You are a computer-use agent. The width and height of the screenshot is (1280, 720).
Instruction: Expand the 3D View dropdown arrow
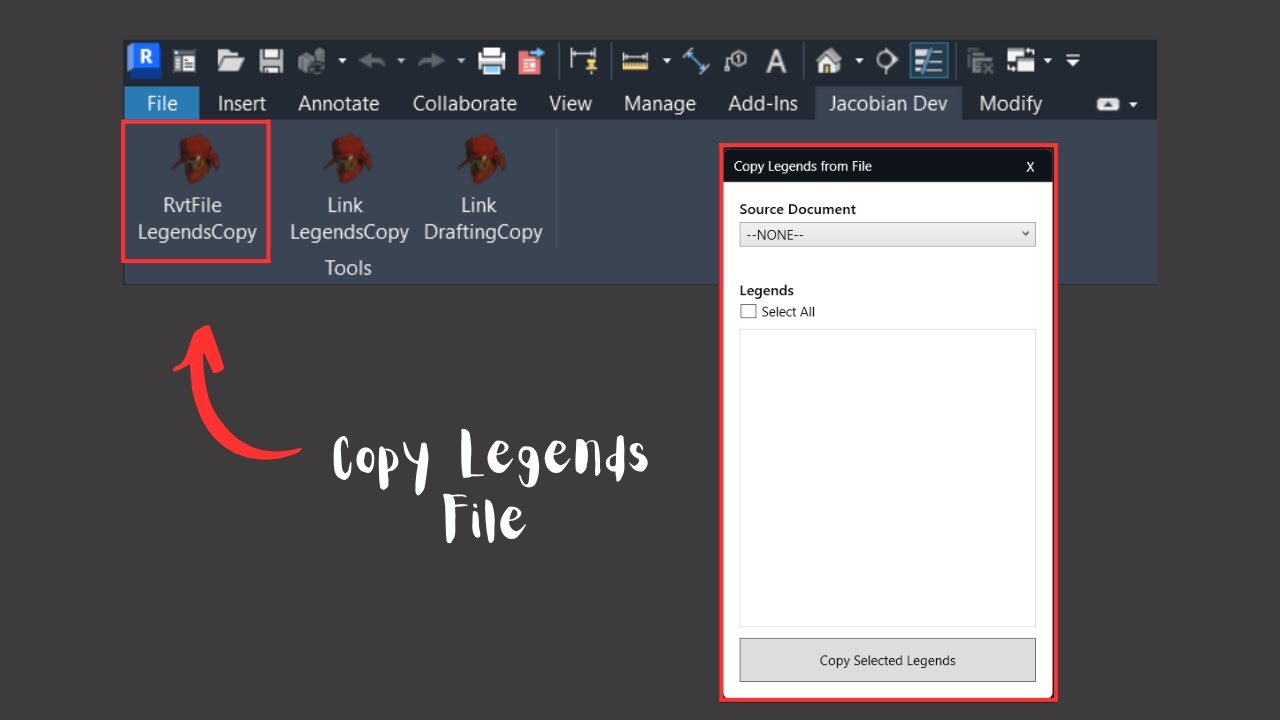pos(859,61)
